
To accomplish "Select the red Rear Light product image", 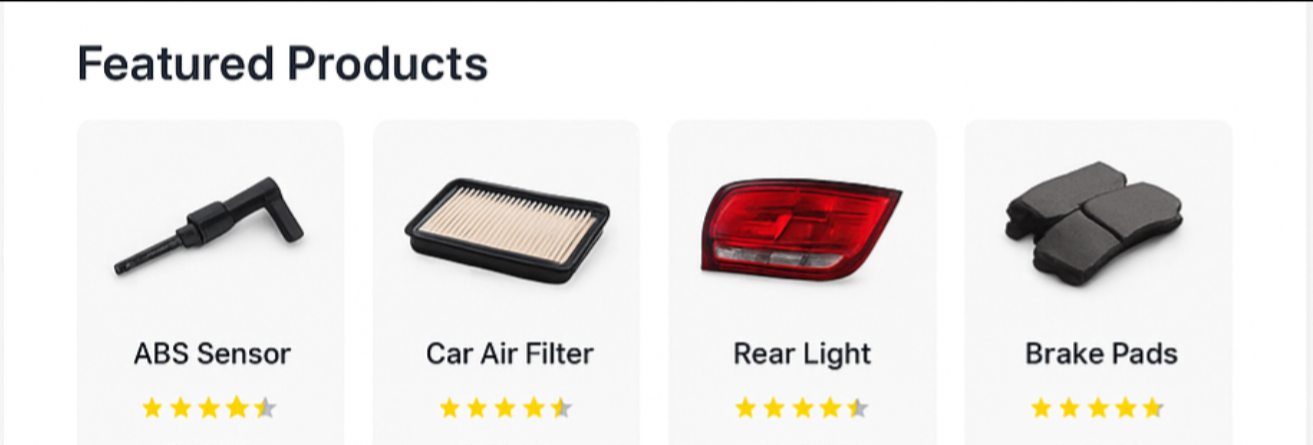I will coord(800,229).
